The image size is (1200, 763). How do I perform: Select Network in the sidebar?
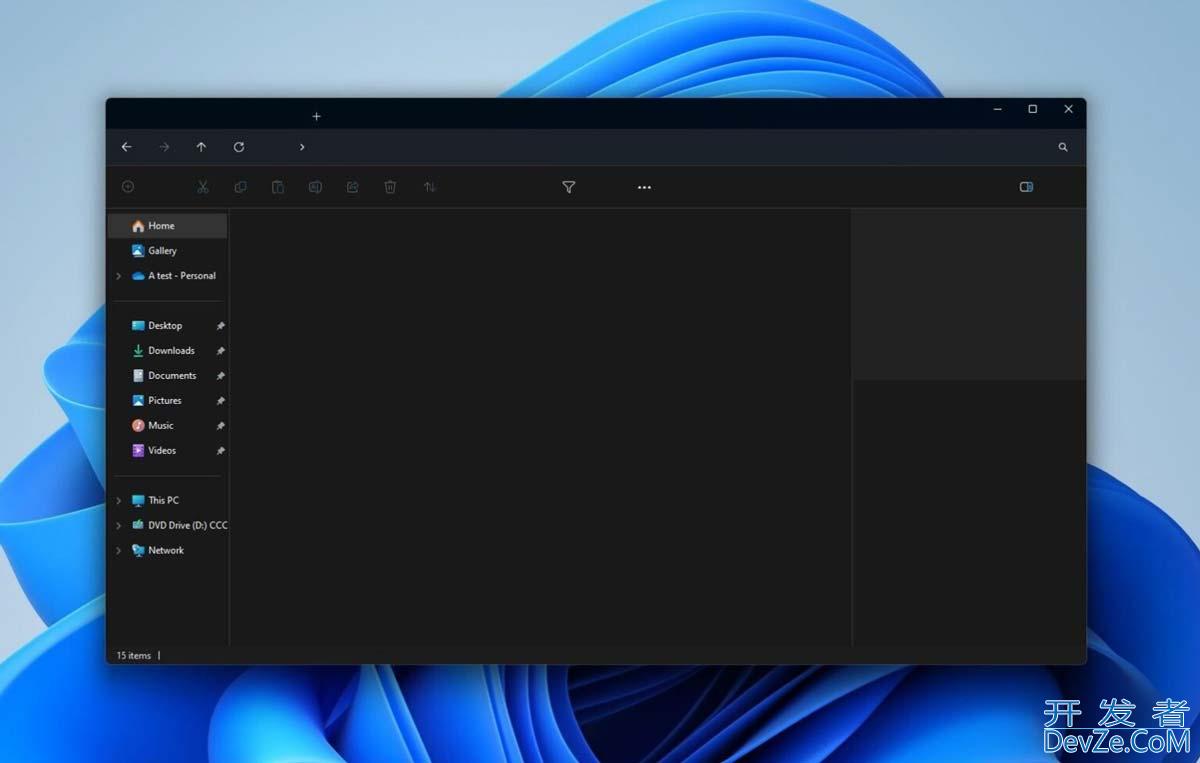click(158, 550)
